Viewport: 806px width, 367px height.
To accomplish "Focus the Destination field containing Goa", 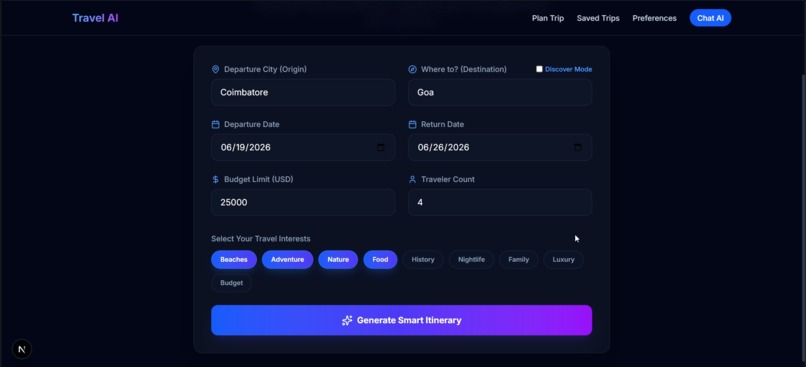I will (x=500, y=93).
